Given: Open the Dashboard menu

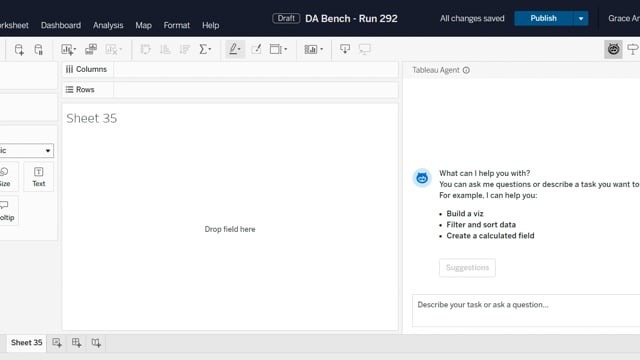Looking at the screenshot, I should coord(61,25).
